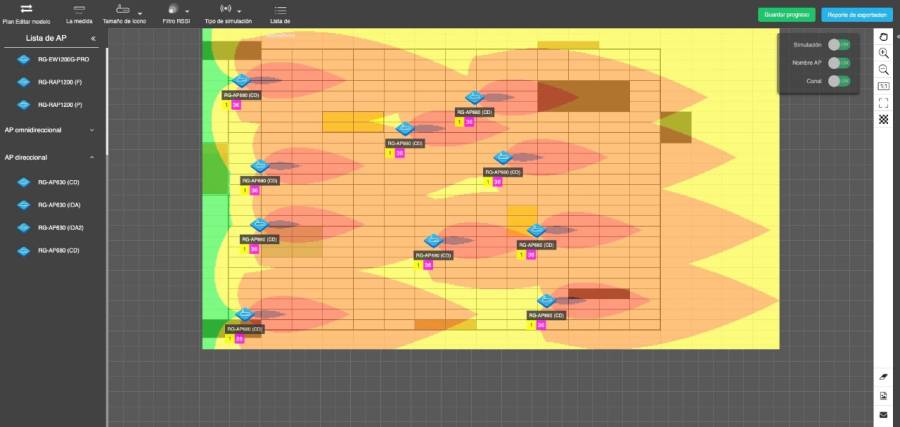Disable the Nombre AP switch
This screenshot has width=900, height=427.
[840, 63]
